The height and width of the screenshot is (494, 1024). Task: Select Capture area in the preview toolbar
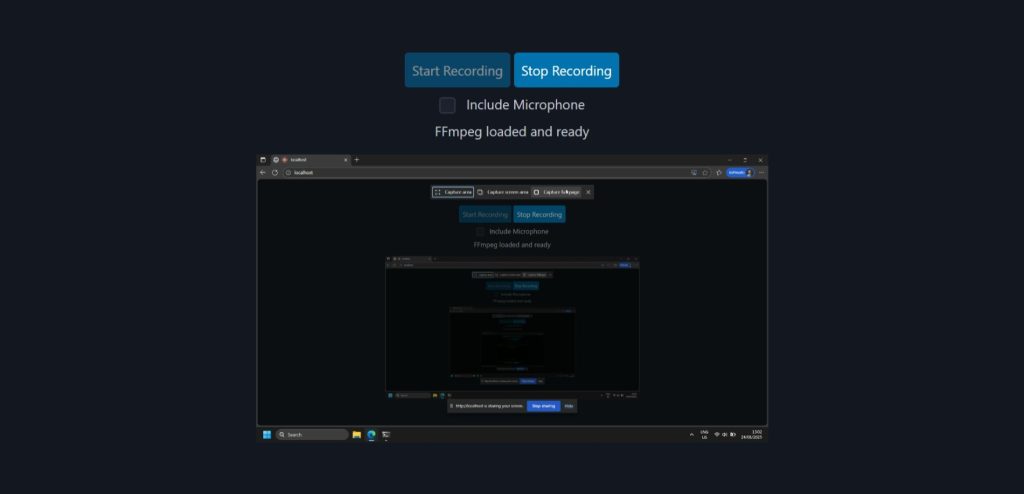(453, 192)
